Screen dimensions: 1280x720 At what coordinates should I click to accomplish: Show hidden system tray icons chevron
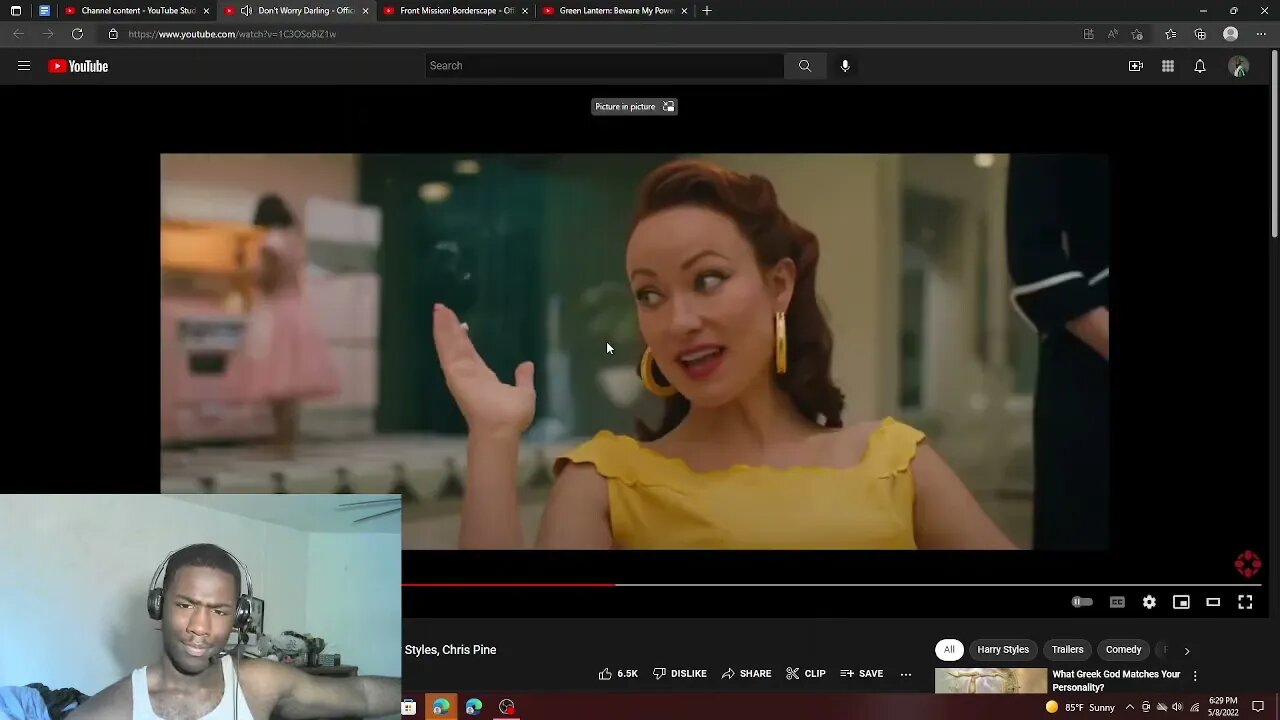point(1130,707)
